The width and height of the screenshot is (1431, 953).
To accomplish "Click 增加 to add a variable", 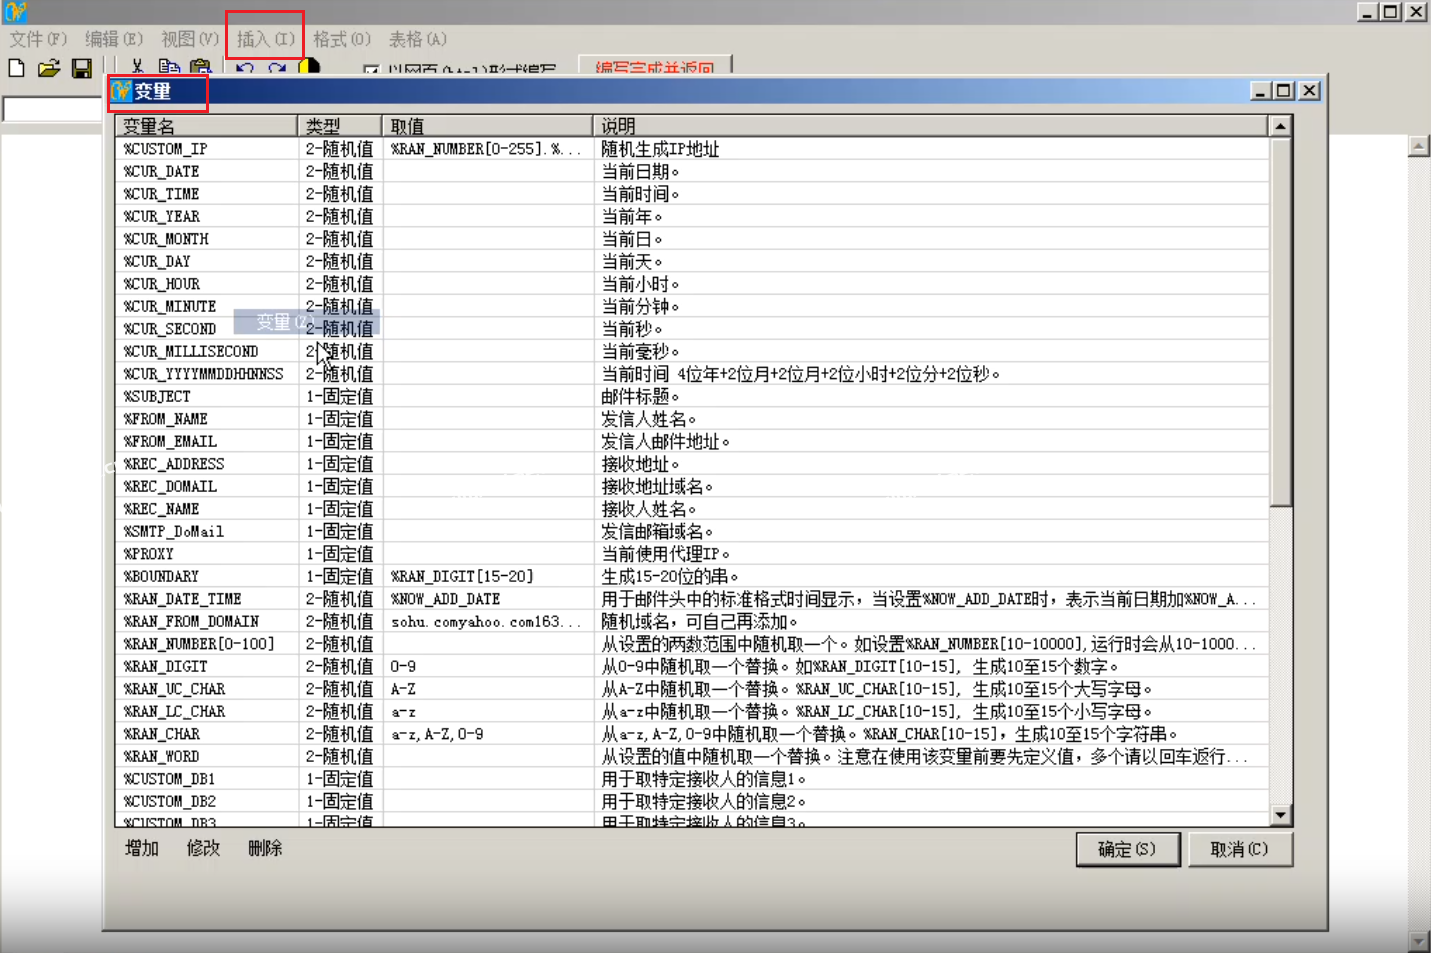I will pos(142,848).
